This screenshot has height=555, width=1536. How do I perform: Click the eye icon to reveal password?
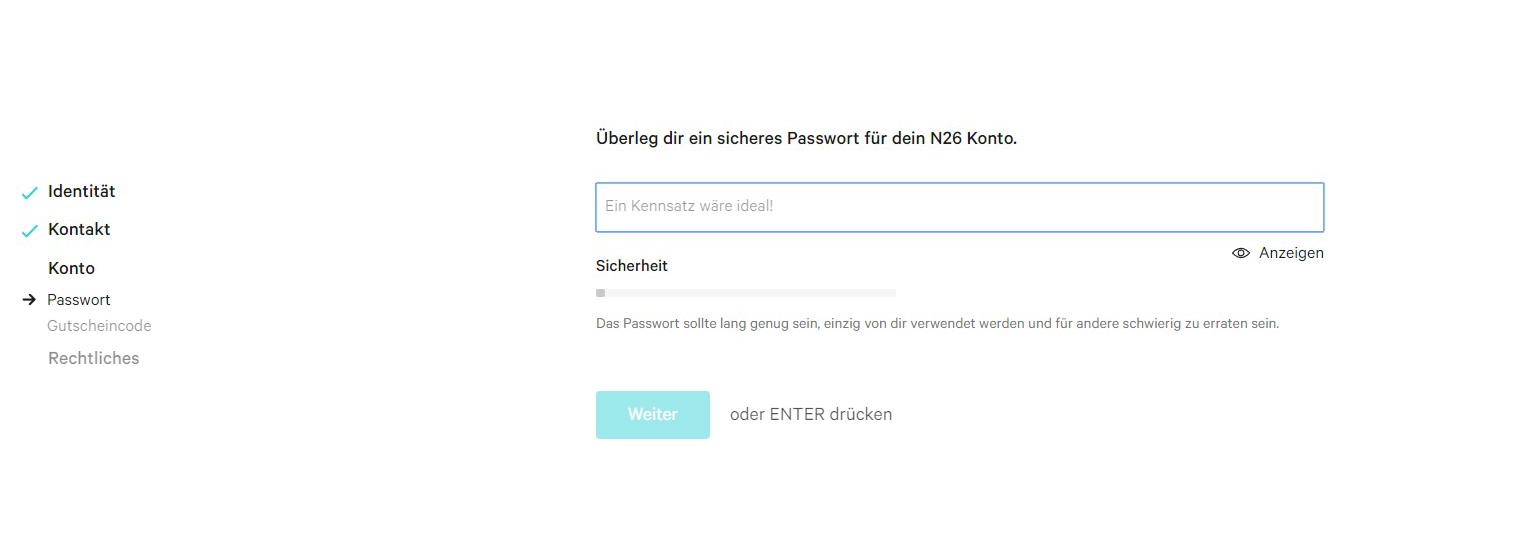pyautogui.click(x=1241, y=253)
